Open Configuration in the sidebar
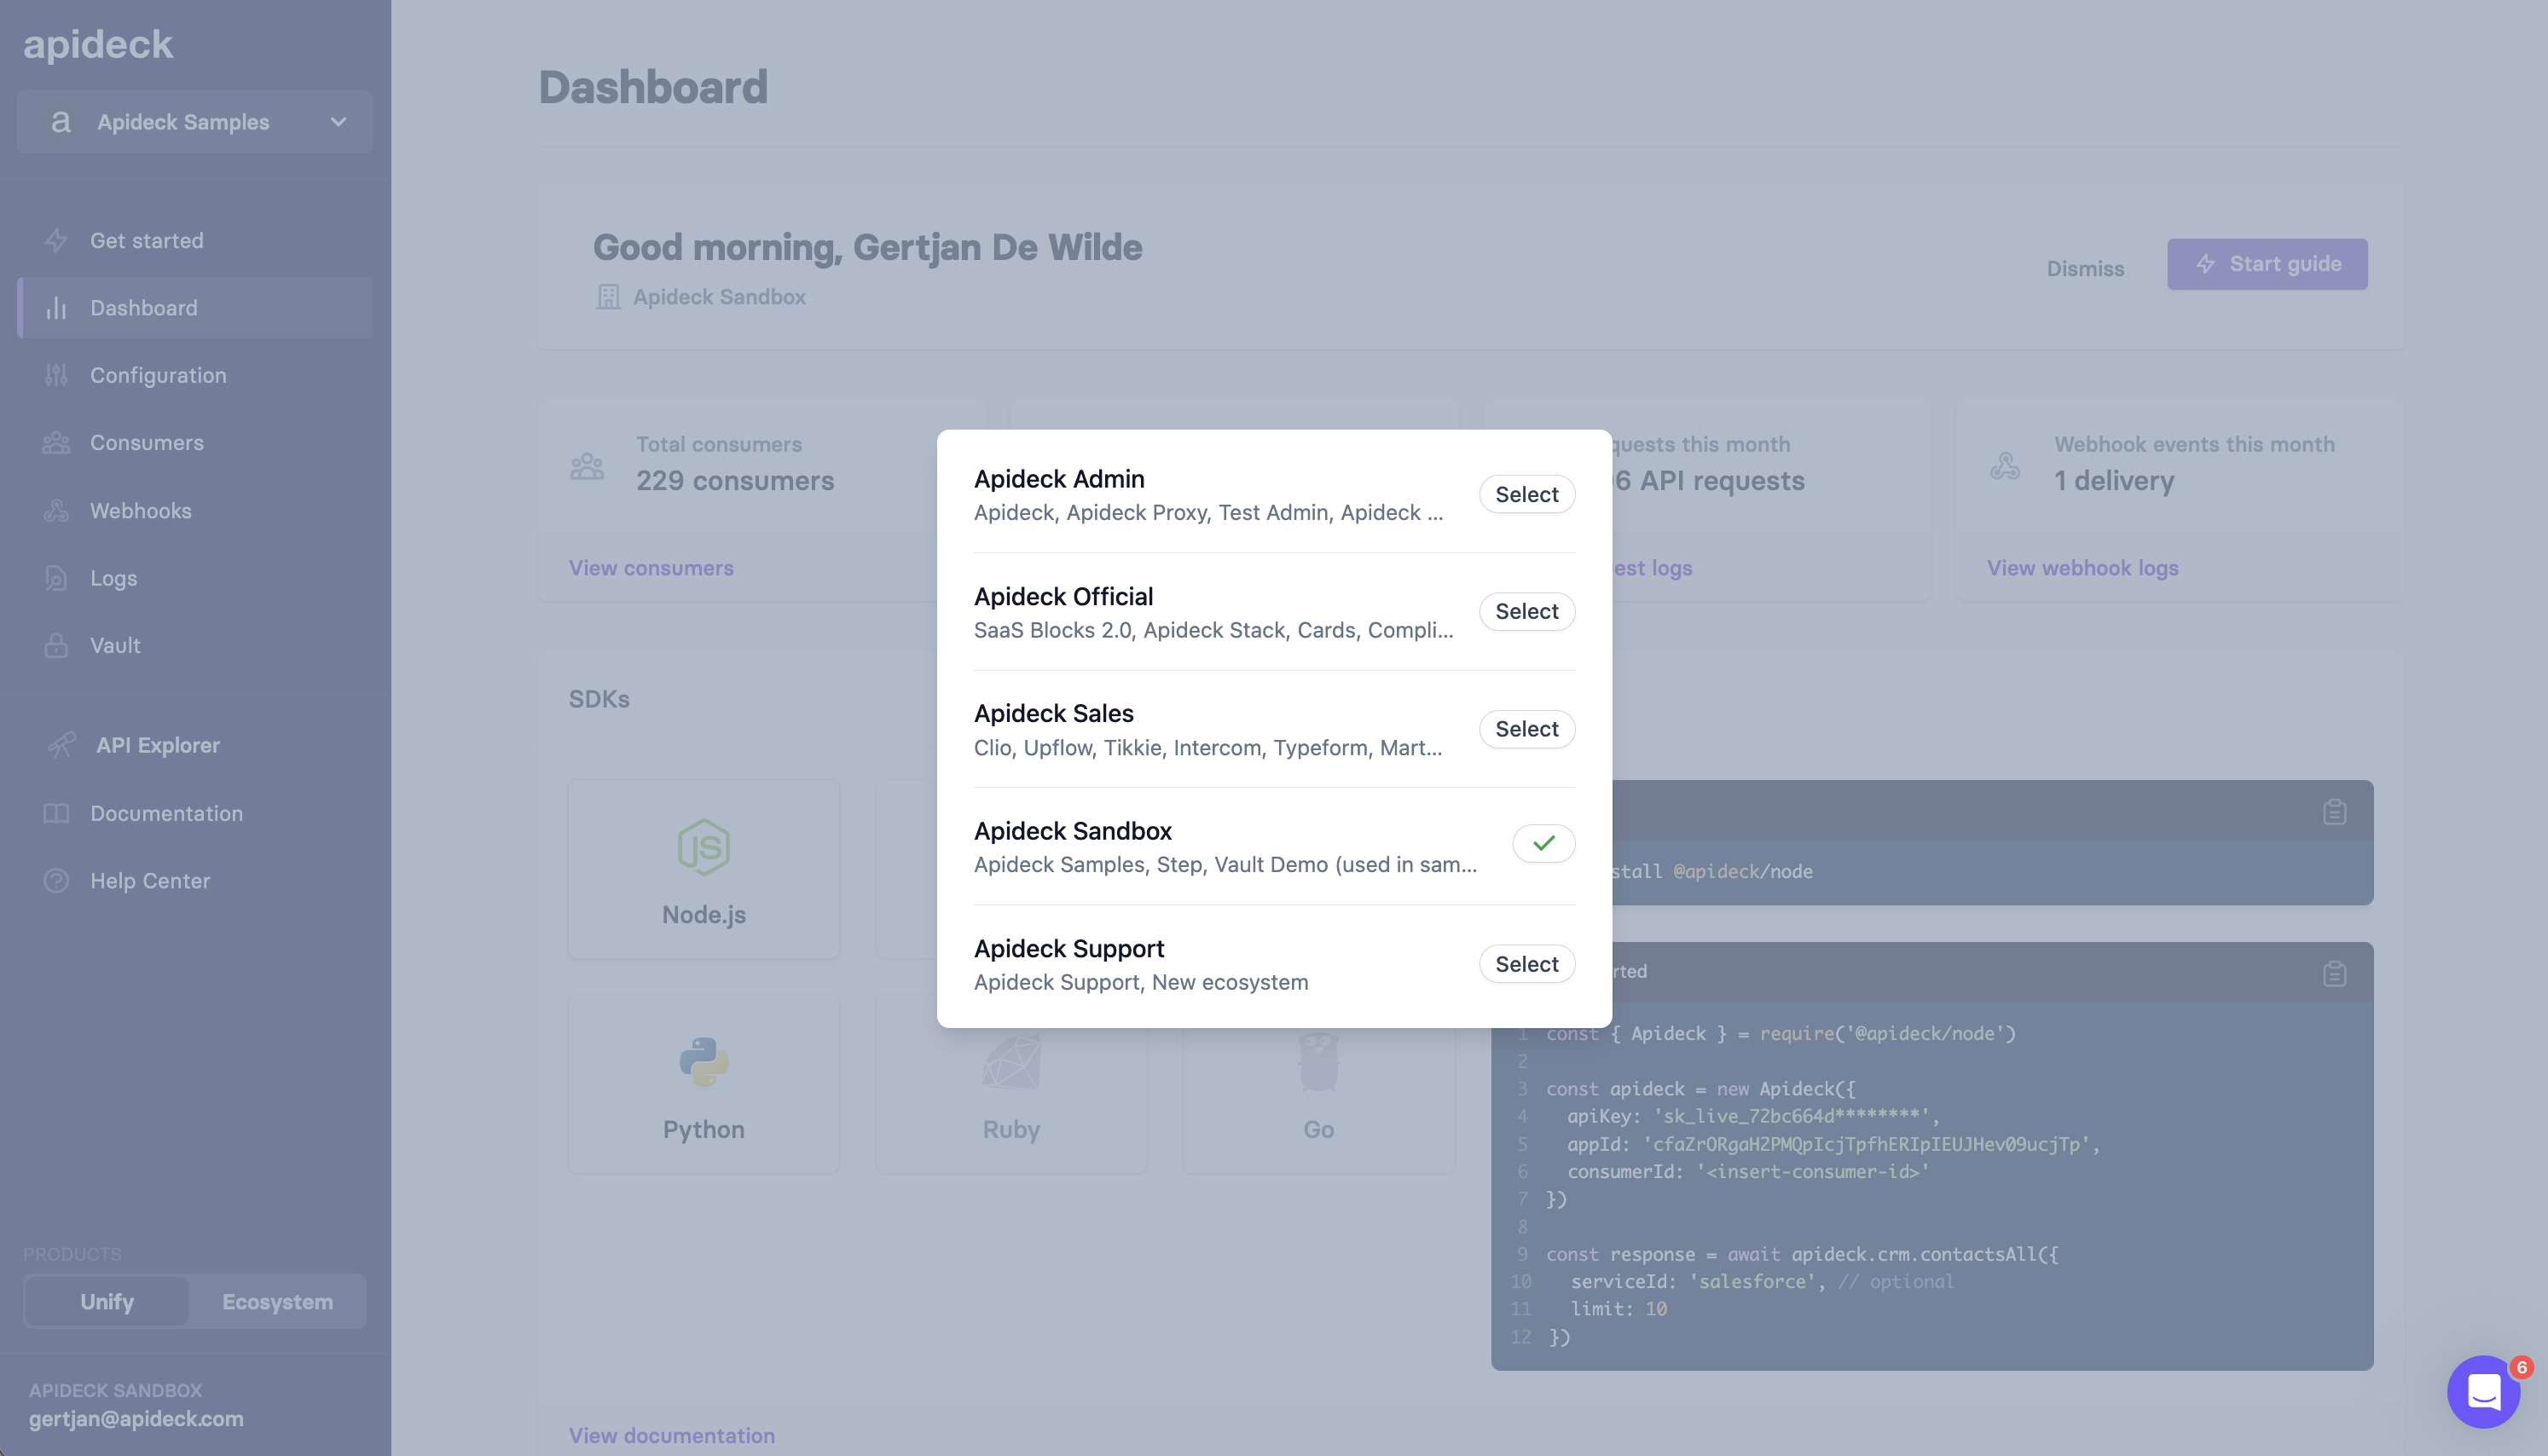 pos(194,375)
